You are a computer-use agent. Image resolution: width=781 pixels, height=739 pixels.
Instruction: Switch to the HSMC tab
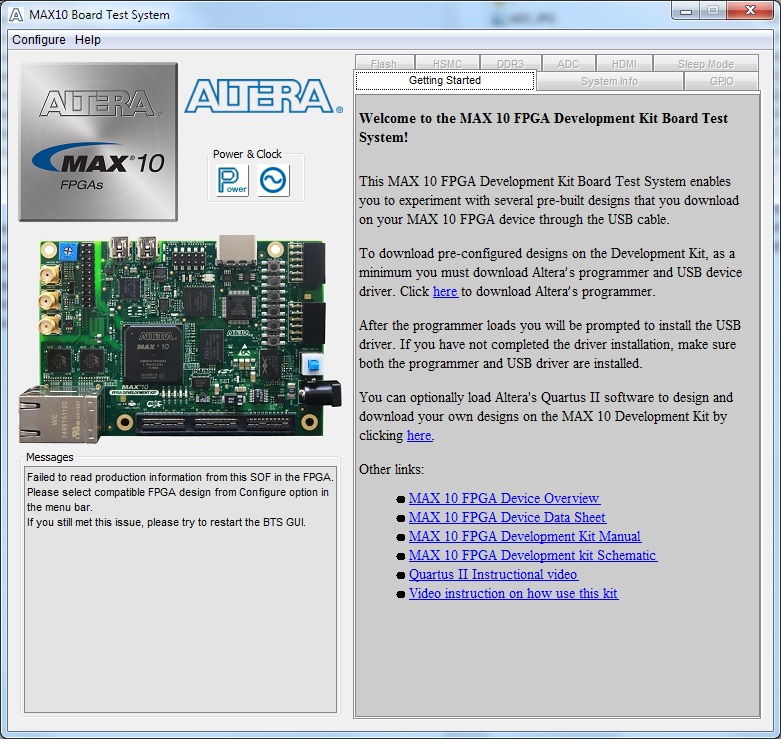pos(447,64)
